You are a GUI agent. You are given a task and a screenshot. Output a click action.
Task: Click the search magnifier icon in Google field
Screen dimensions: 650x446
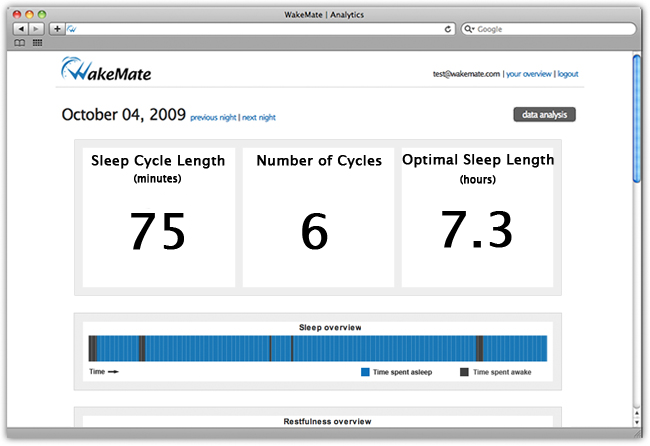[470, 30]
